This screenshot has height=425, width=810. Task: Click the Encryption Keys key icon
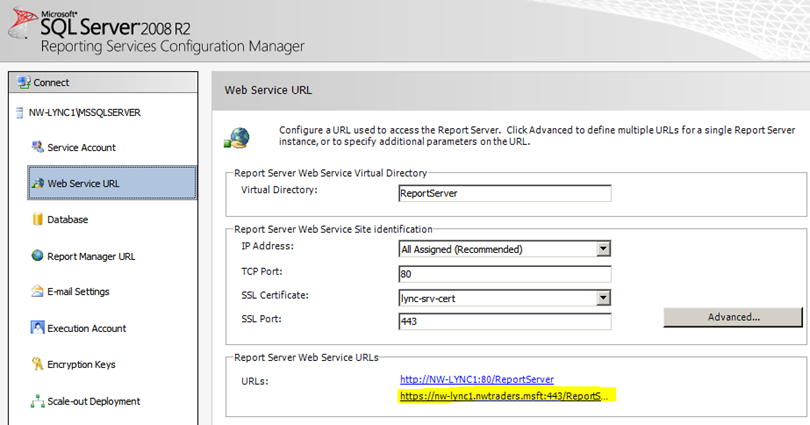coord(37,364)
